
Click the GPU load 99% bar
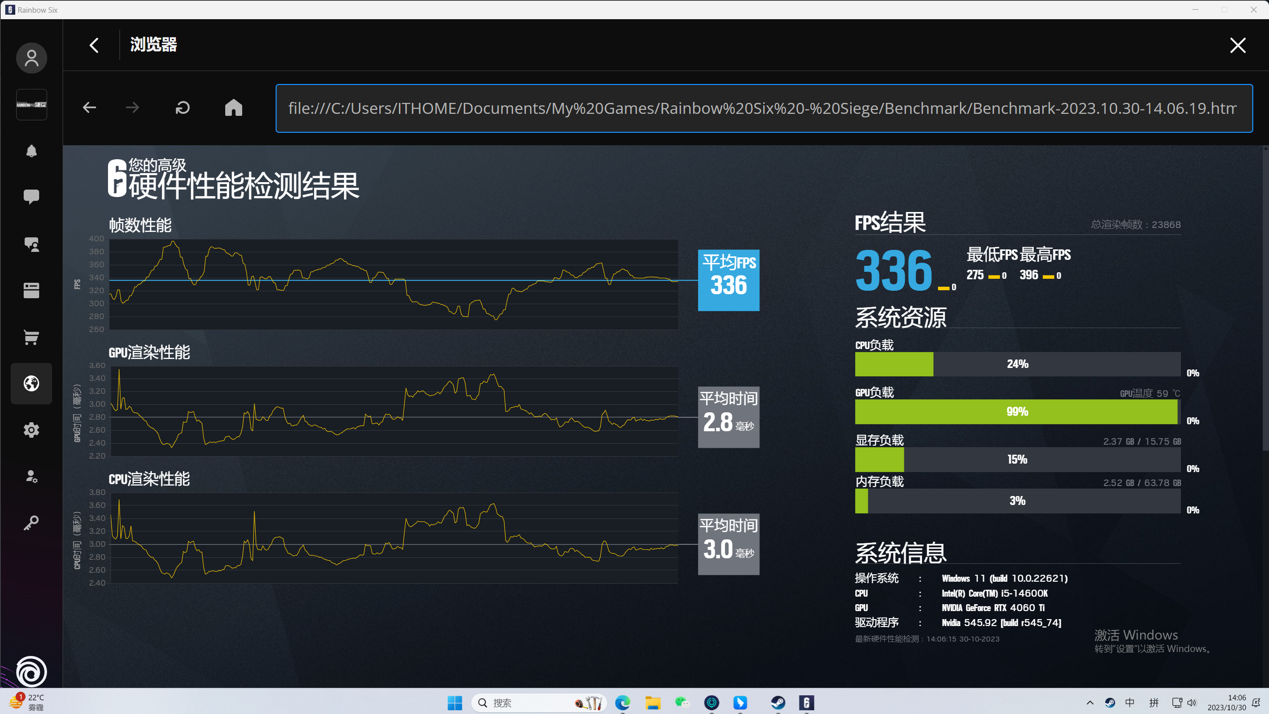click(x=1017, y=412)
